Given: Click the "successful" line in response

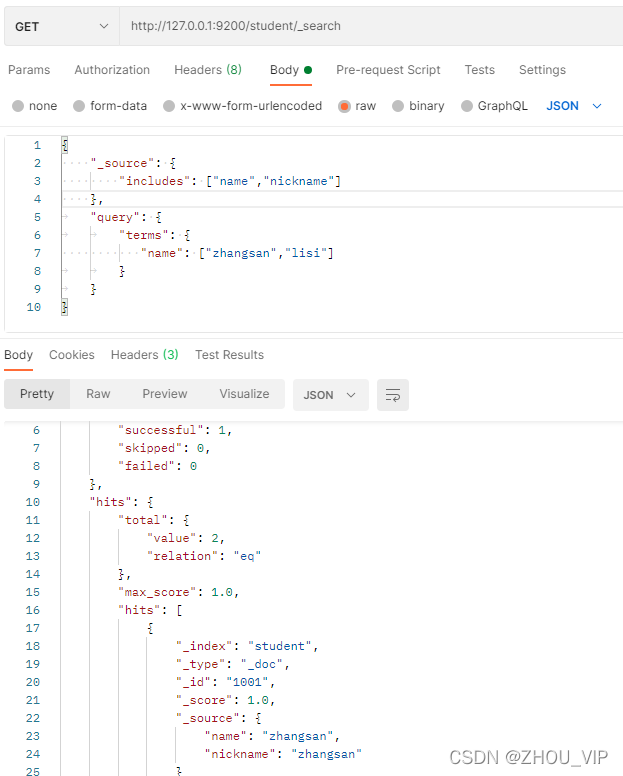Looking at the screenshot, I should (175, 430).
